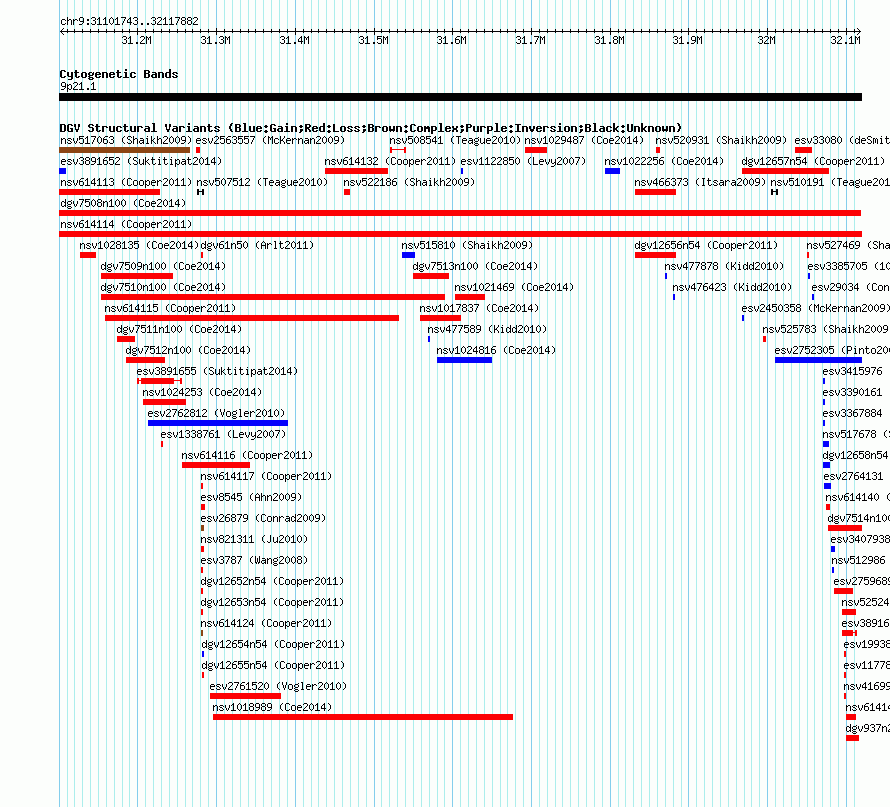The image size is (890, 807).
Task: Open the dgv7508n100 (Coe2014) label
Action: point(123,203)
